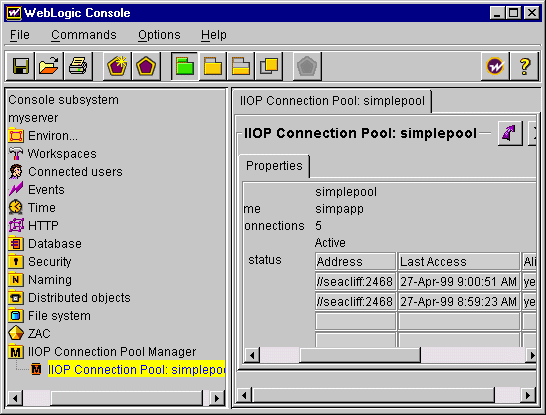Click the purple arrow icon beside pool title
Screen dimensions: 546x415
pyautogui.click(x=510, y=133)
